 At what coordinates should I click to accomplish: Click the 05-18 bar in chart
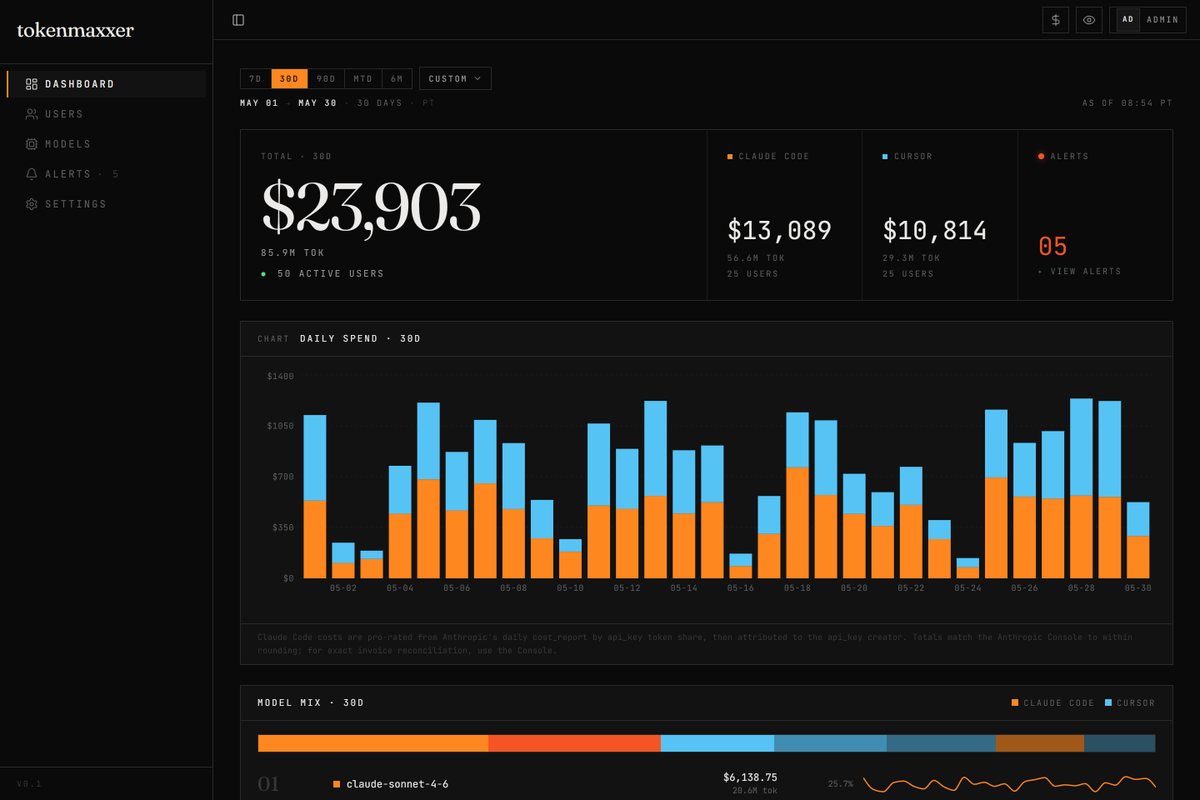797,495
